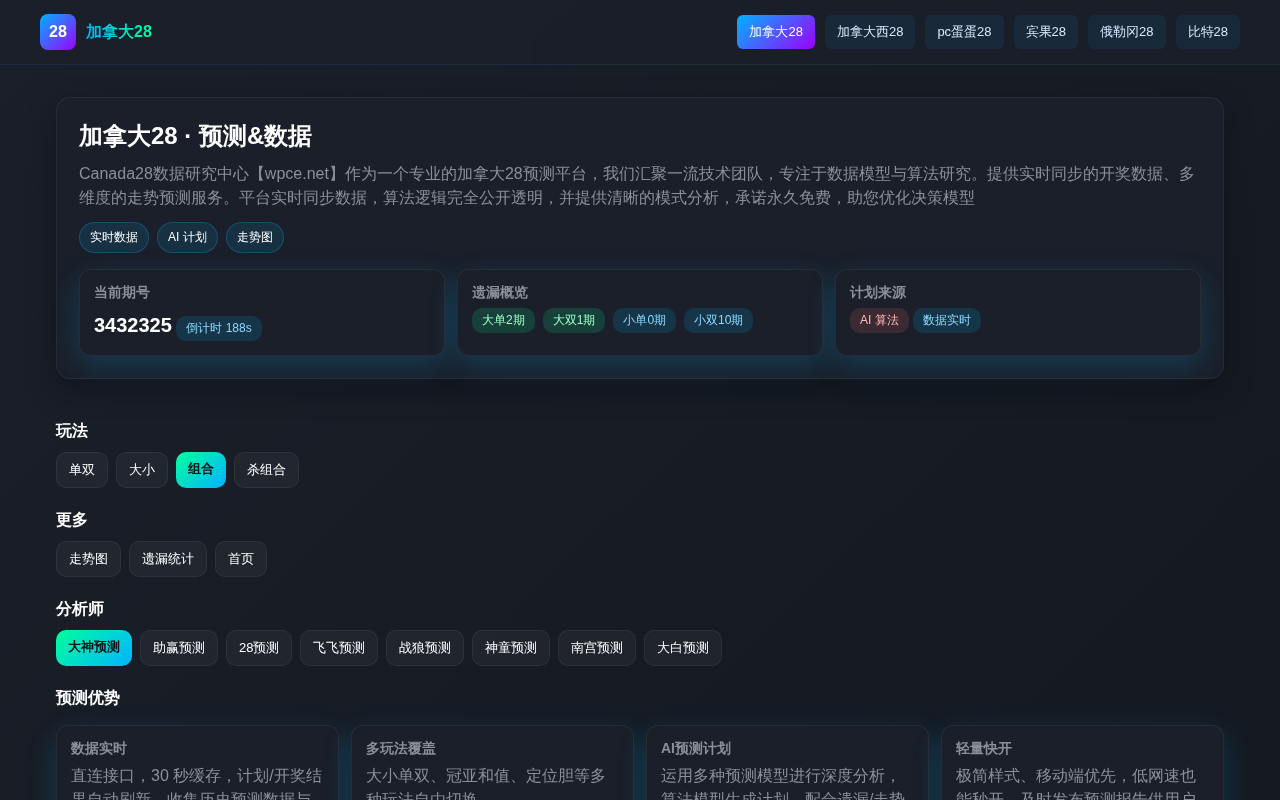Open the pc蛋蛋28 navigation tab
This screenshot has width=1280, height=800.
(964, 32)
